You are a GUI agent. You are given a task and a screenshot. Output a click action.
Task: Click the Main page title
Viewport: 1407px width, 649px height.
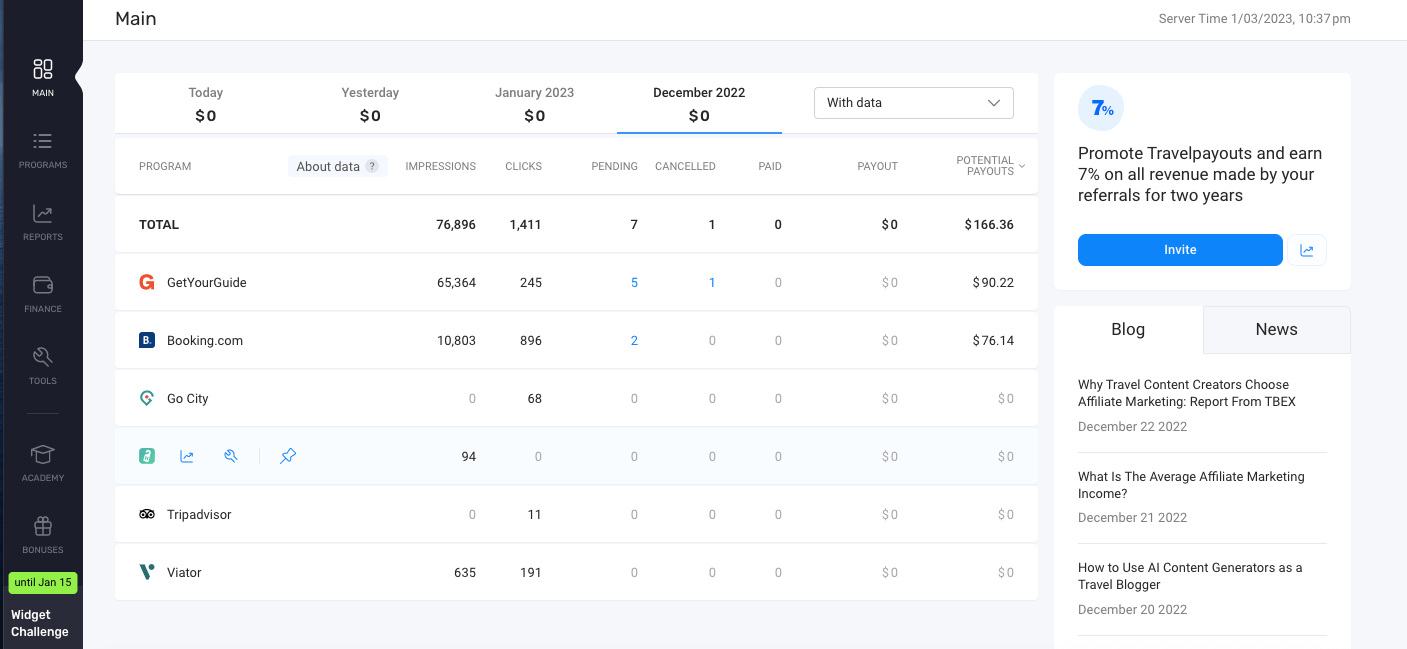pyautogui.click(x=136, y=19)
